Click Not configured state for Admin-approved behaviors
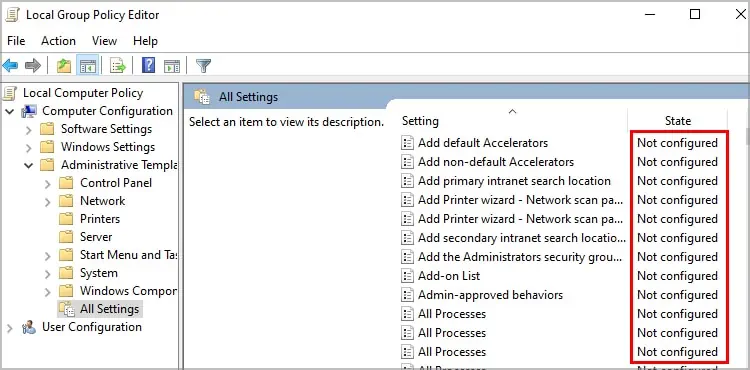Viewport: 750px width, 370px height. (x=677, y=295)
